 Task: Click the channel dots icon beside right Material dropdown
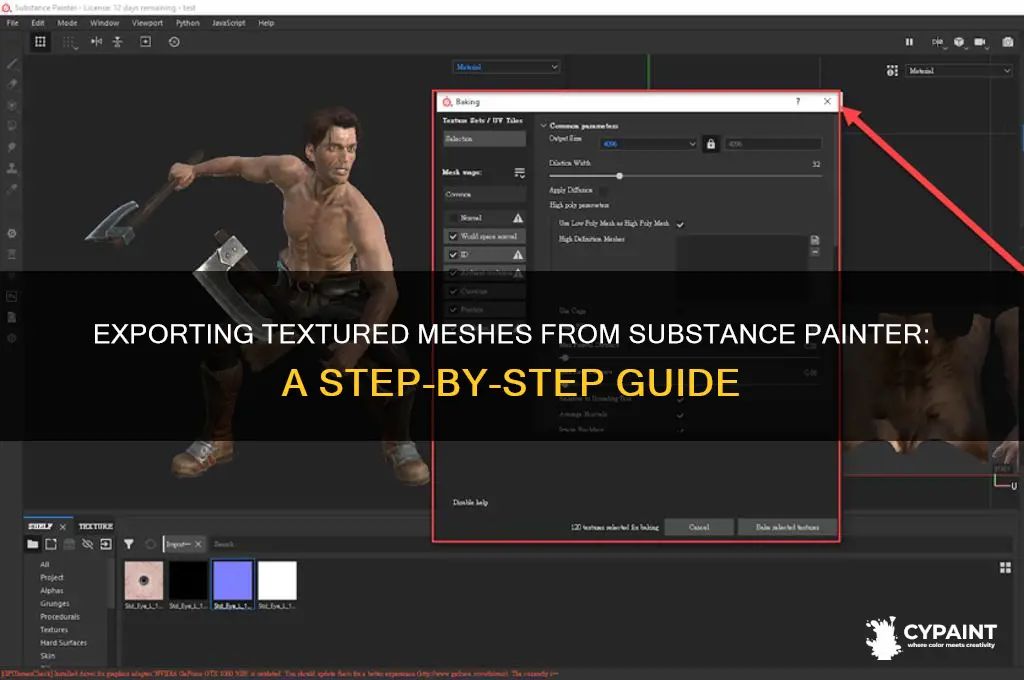892,71
